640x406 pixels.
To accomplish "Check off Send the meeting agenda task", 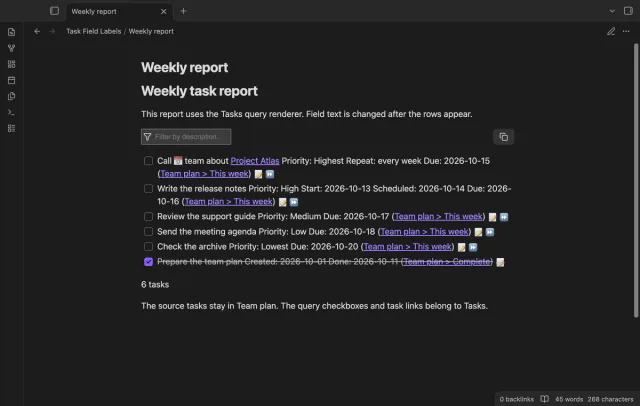I will coord(149,232).
